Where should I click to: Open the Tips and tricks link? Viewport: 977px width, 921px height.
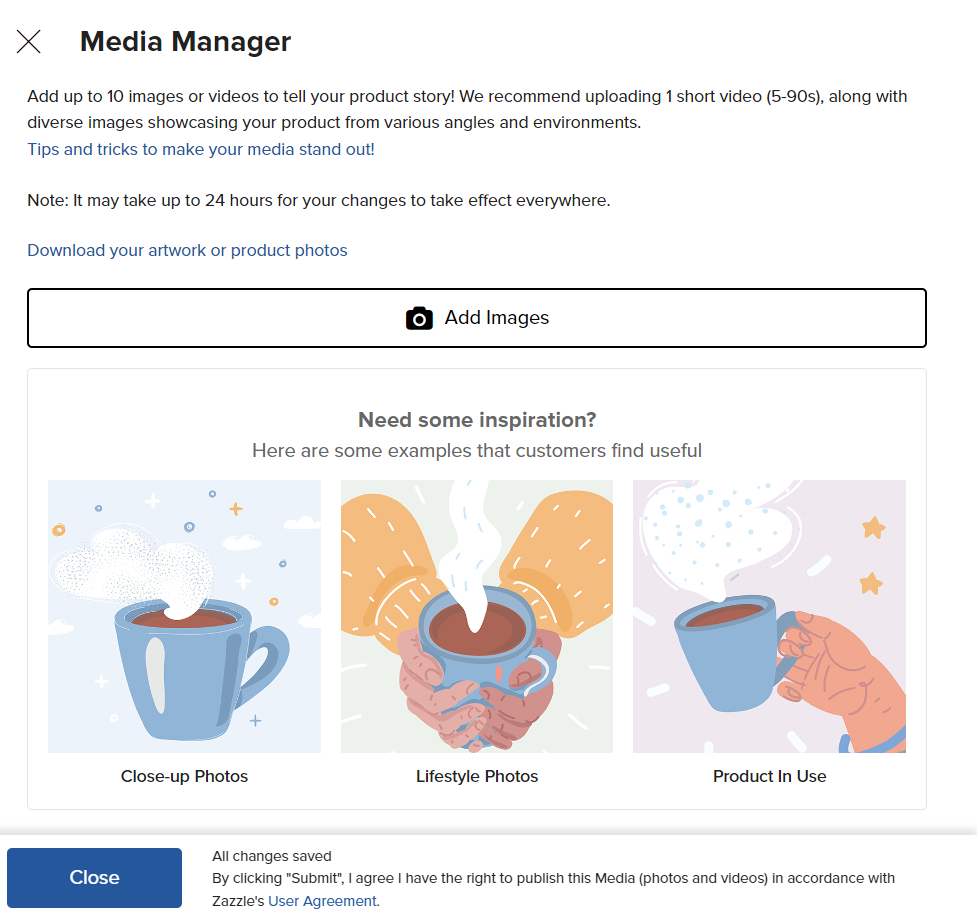click(x=201, y=150)
